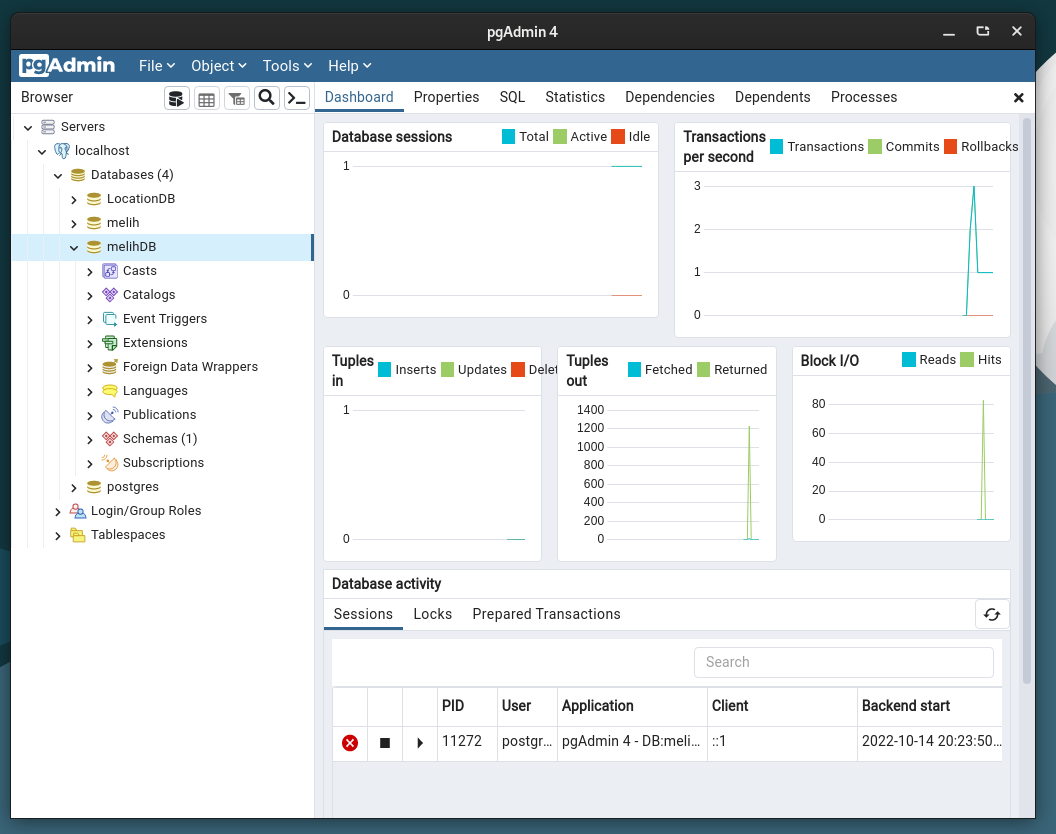Collapse the melihDB database node
This screenshot has width=1056, height=834.
[74, 248]
